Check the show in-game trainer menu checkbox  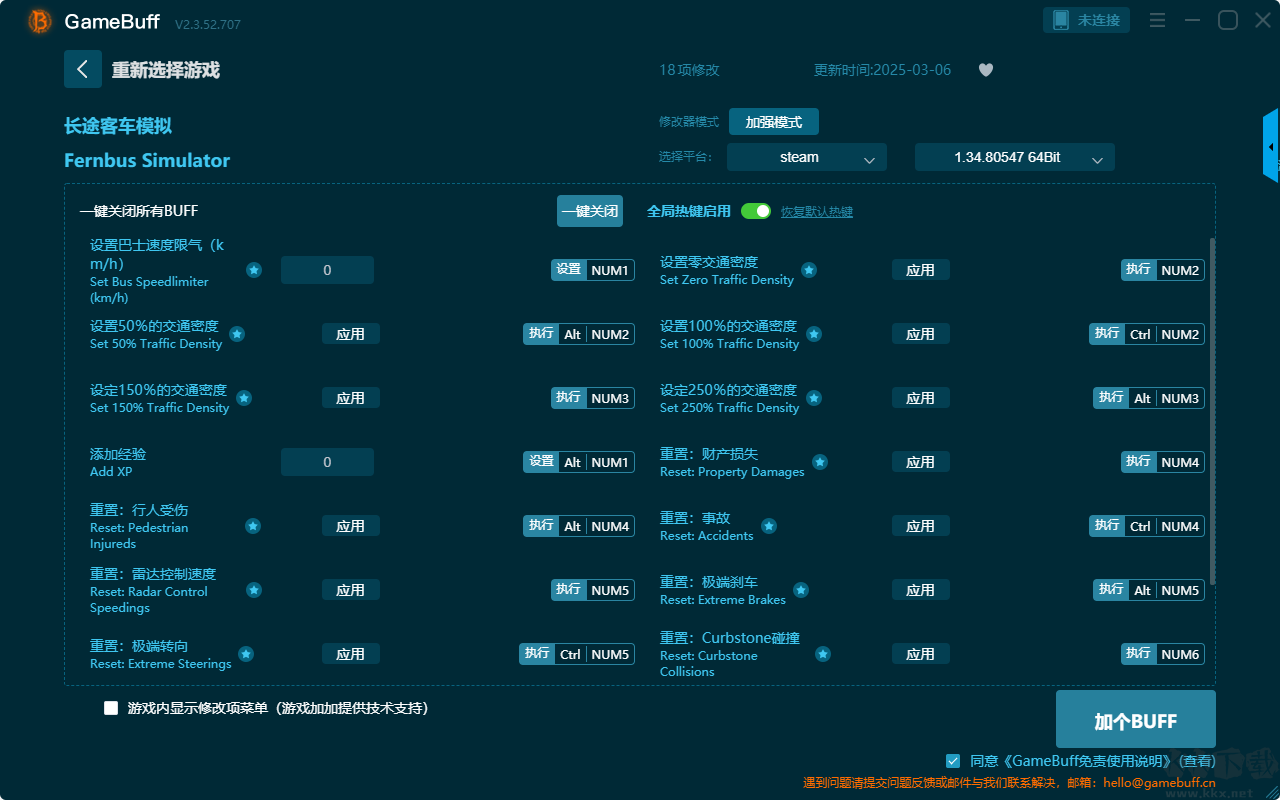click(111, 708)
